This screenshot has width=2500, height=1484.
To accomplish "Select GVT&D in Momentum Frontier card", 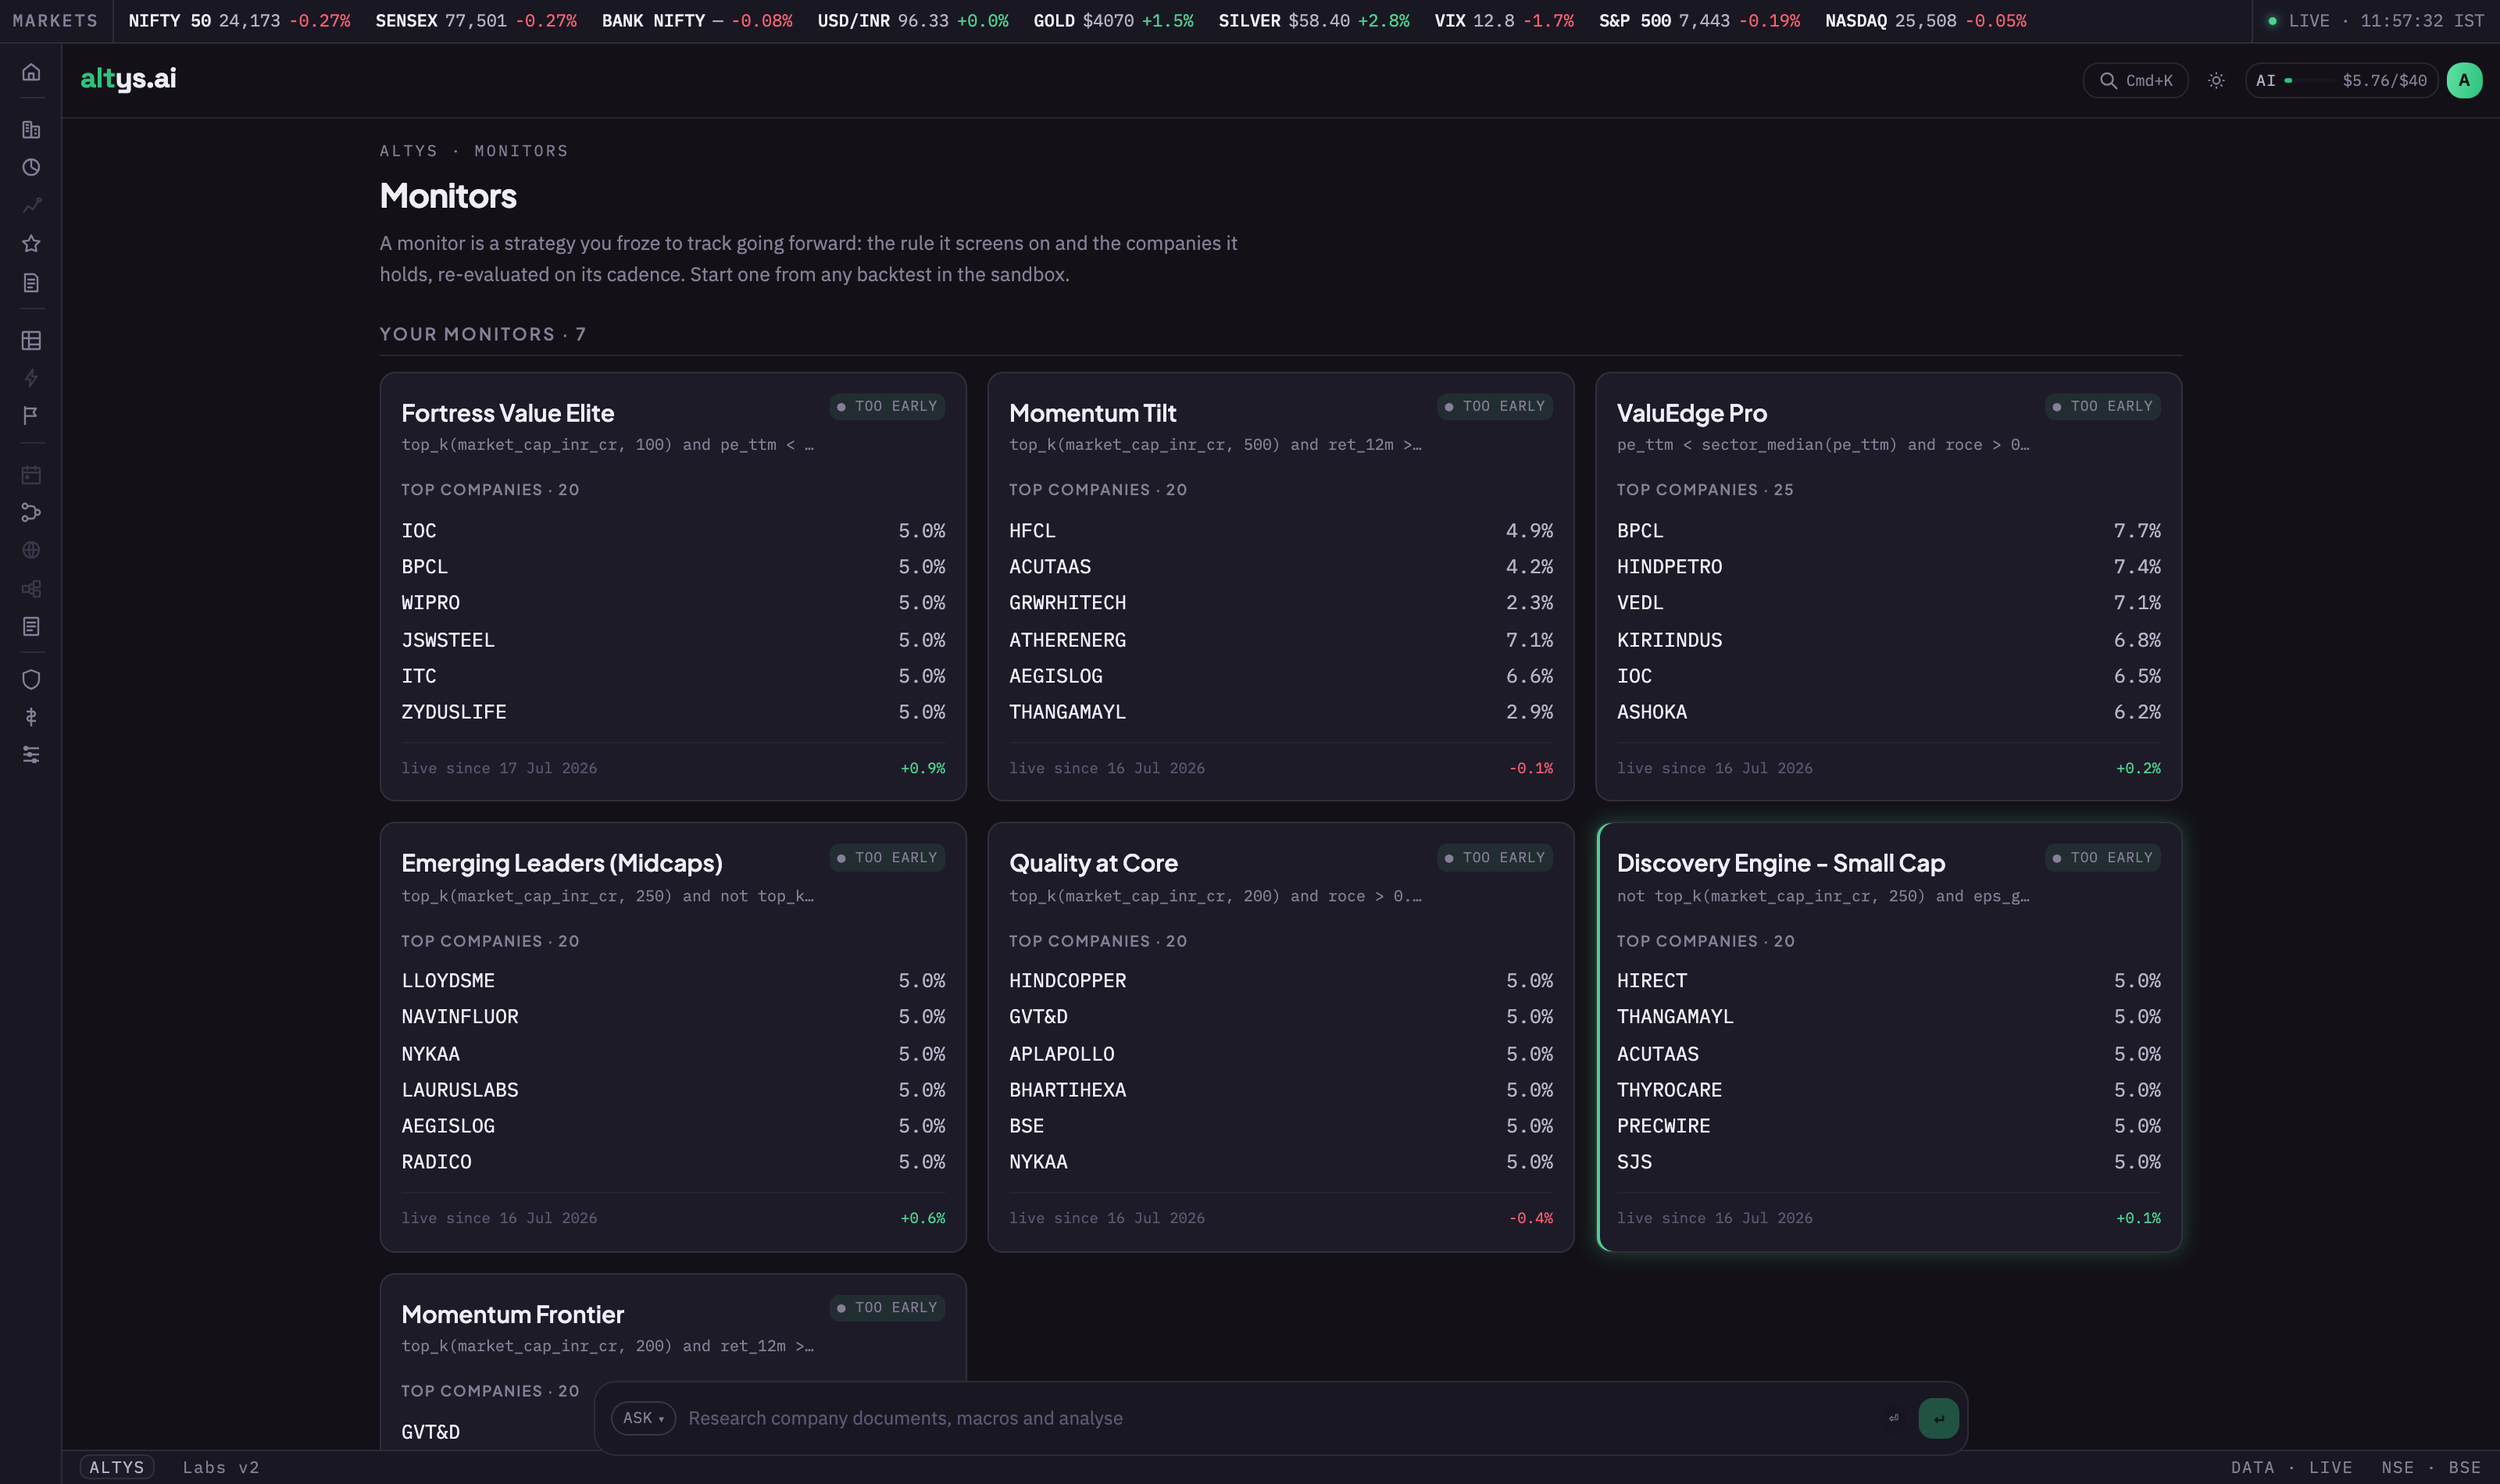I will [x=430, y=1432].
